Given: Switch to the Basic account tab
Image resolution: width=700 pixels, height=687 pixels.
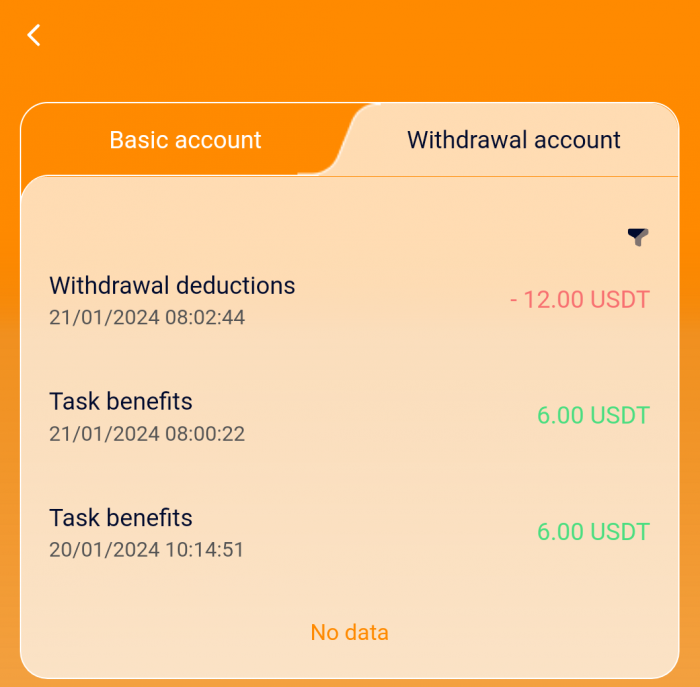Looking at the screenshot, I should (x=185, y=140).
